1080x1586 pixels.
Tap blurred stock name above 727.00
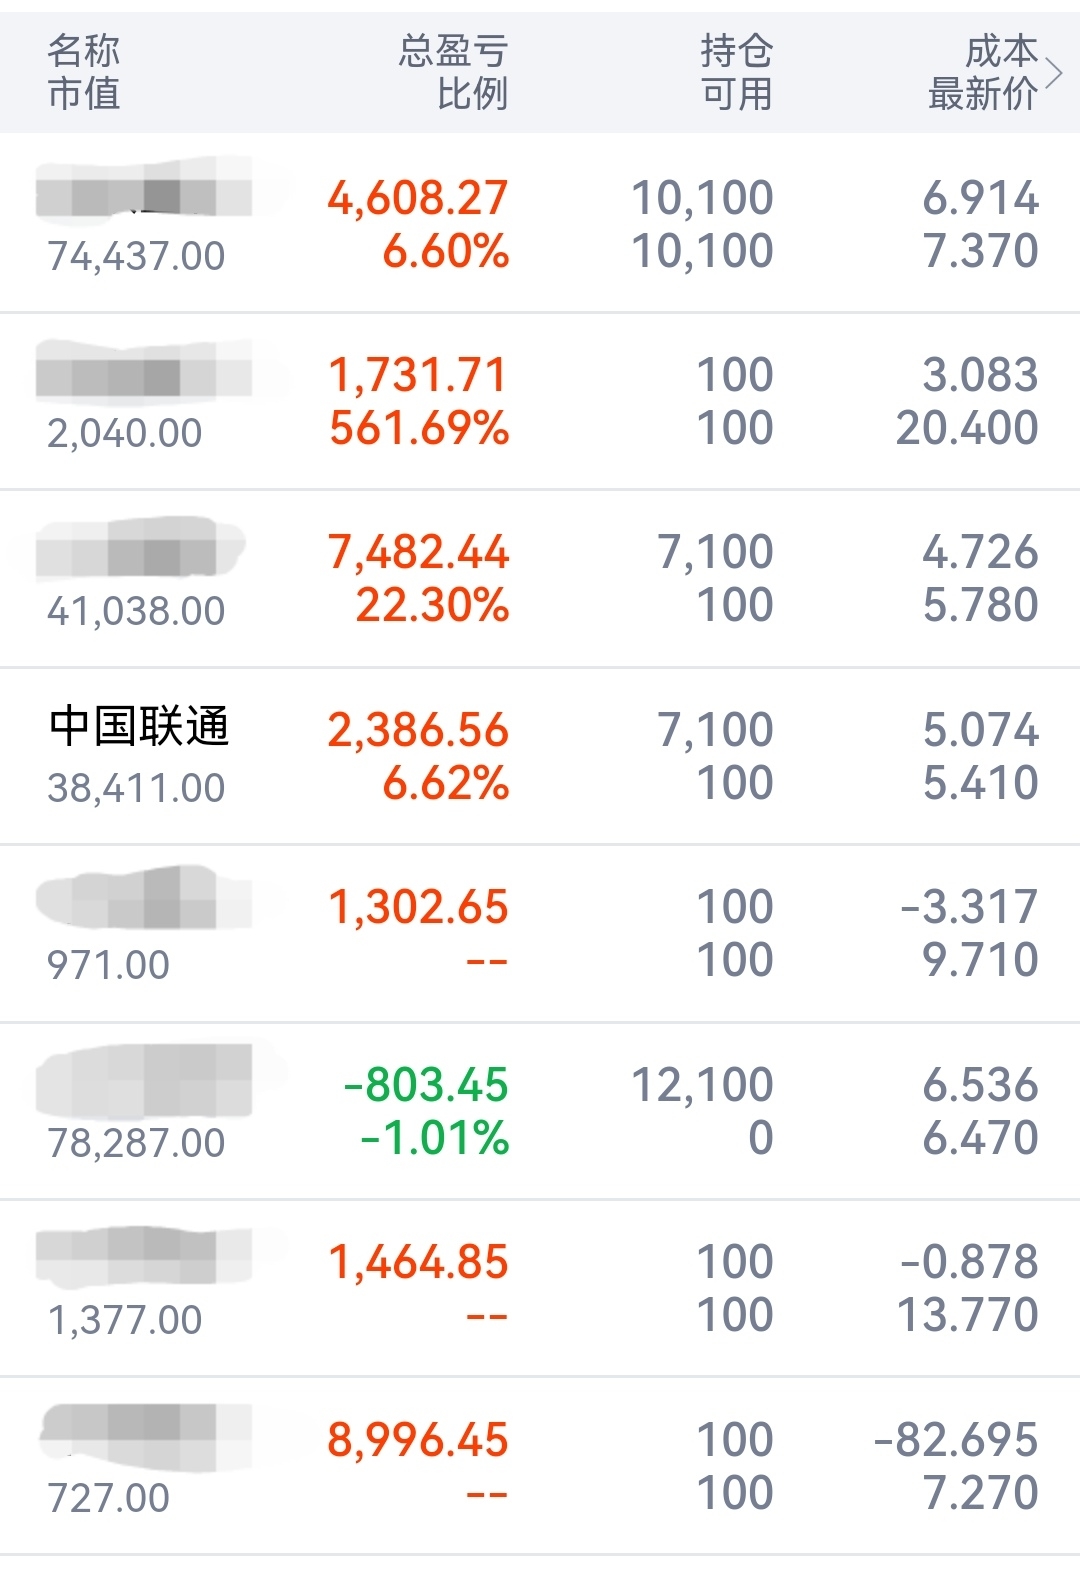coord(143,1437)
